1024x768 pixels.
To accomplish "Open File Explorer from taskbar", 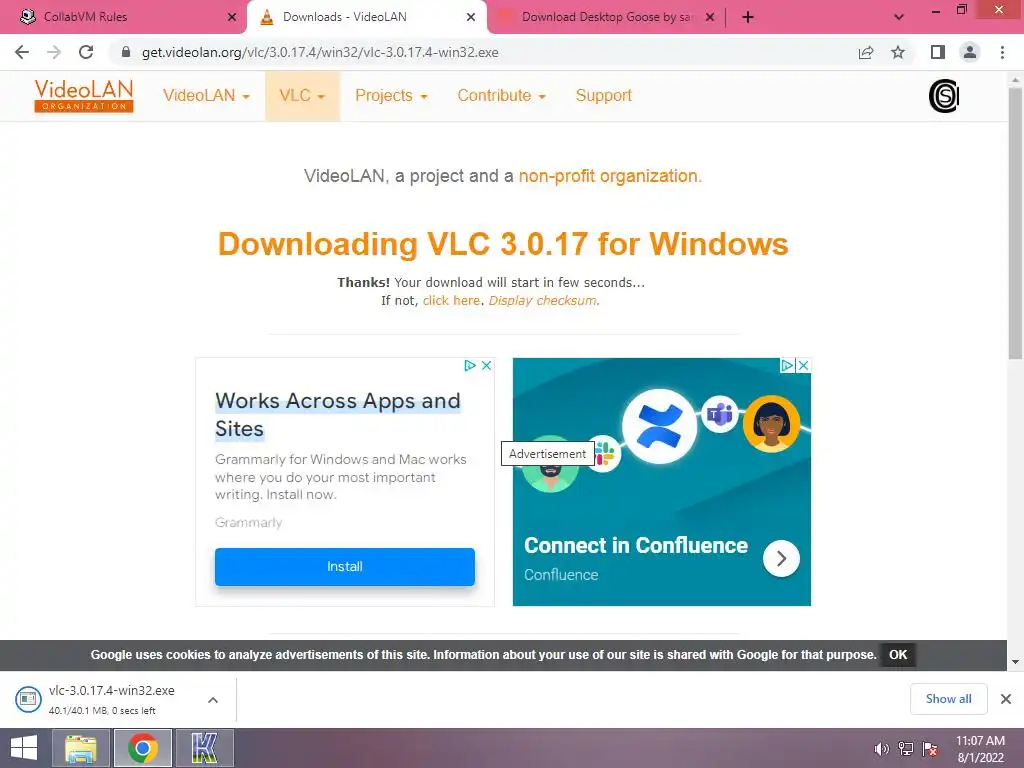I will point(81,748).
